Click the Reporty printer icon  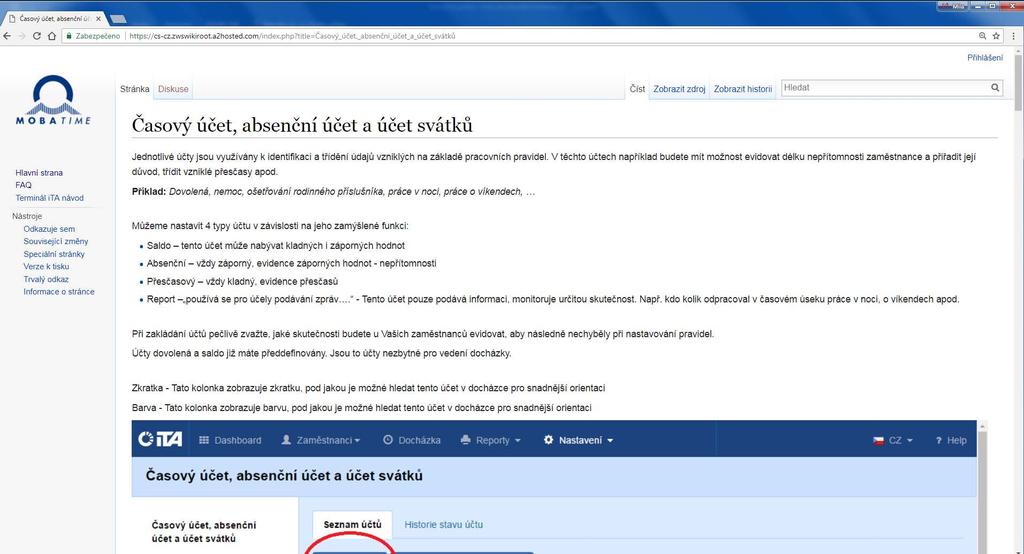466,440
